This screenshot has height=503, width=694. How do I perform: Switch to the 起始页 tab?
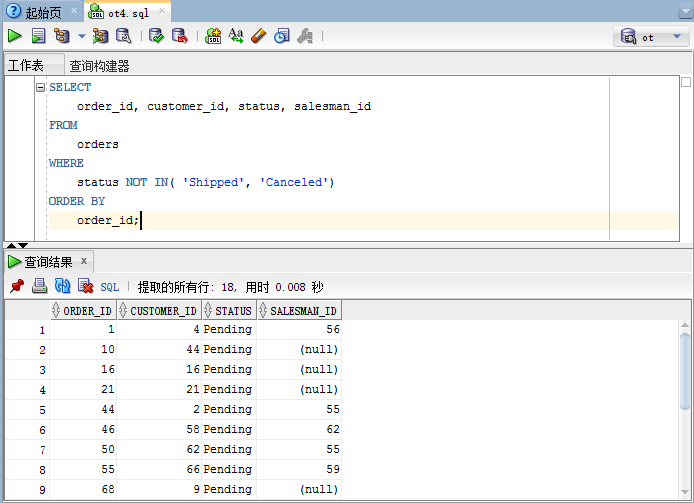click(x=33, y=12)
